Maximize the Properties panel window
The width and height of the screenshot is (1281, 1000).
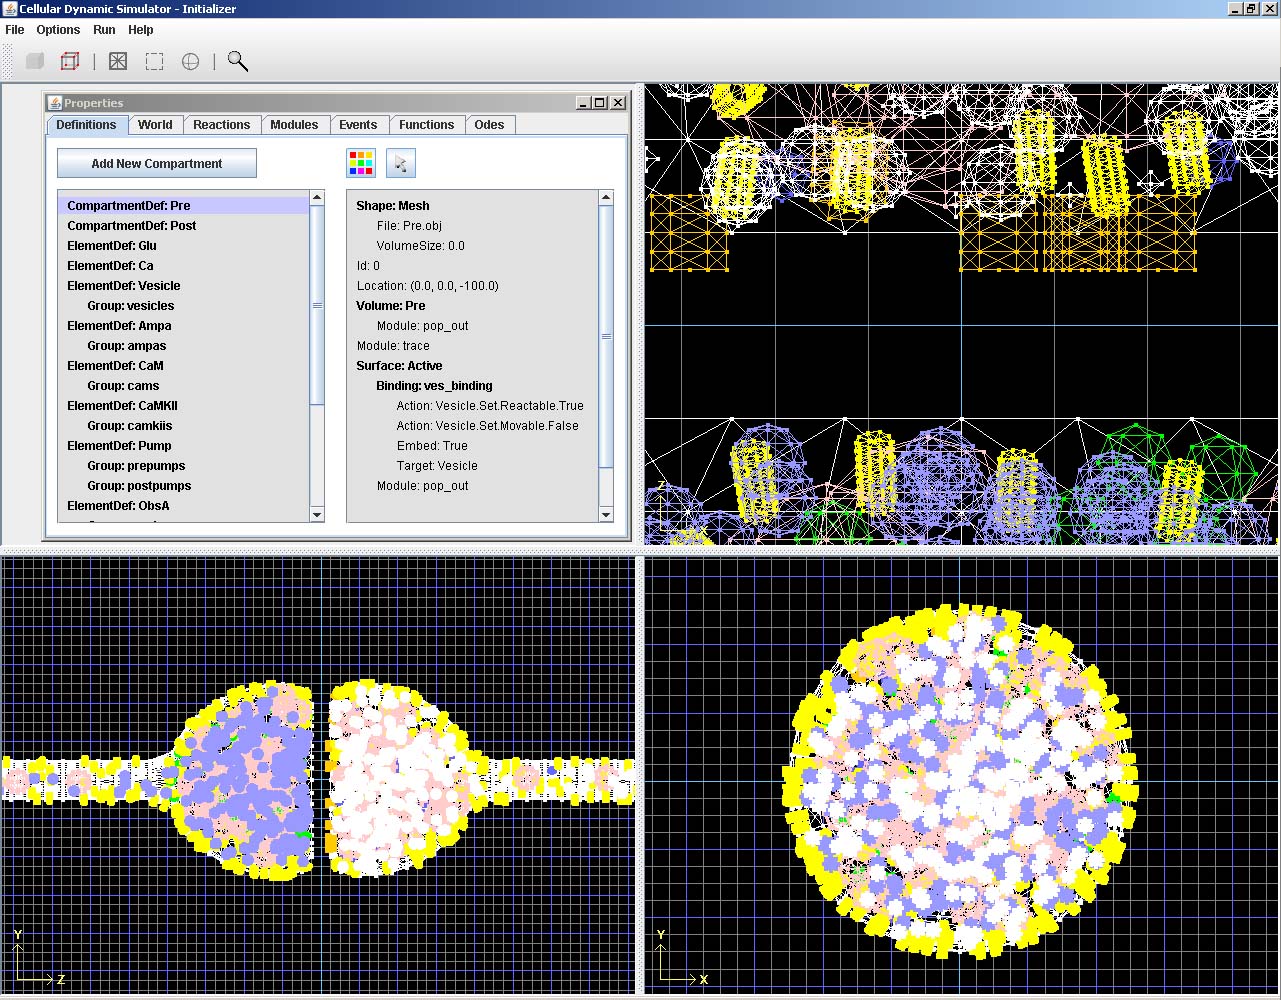pos(599,103)
